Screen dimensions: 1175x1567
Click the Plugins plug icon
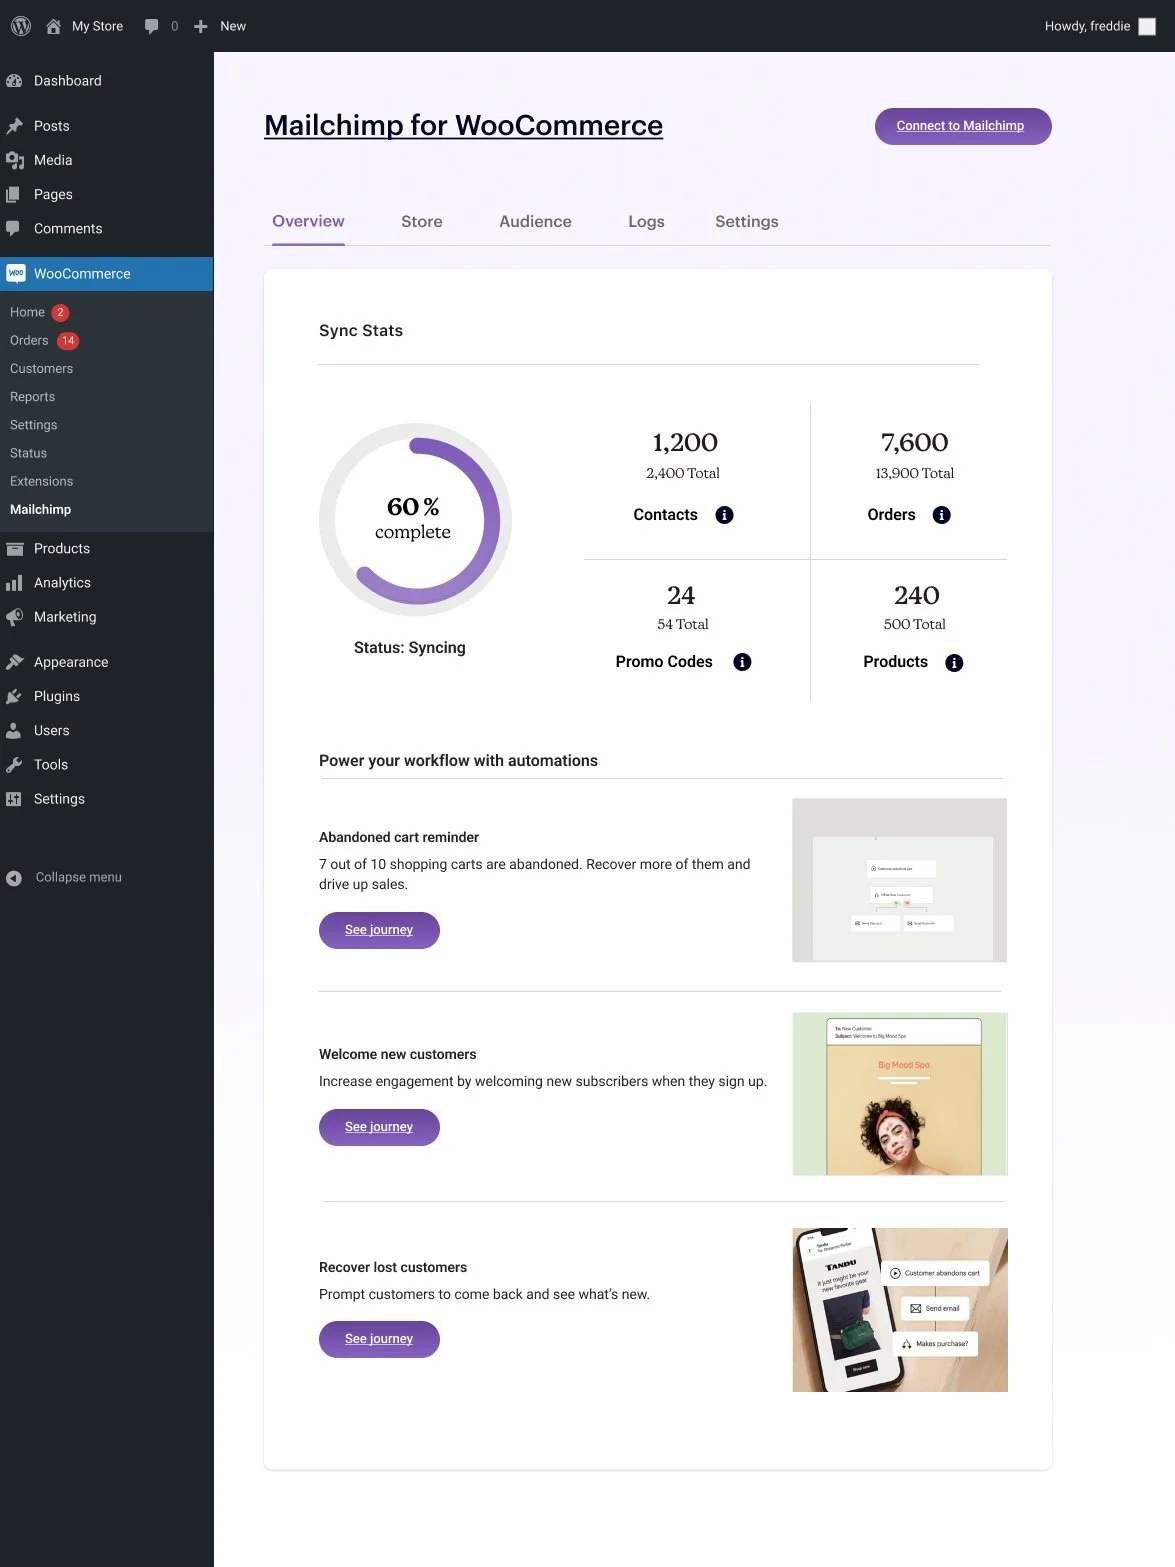pos(14,696)
